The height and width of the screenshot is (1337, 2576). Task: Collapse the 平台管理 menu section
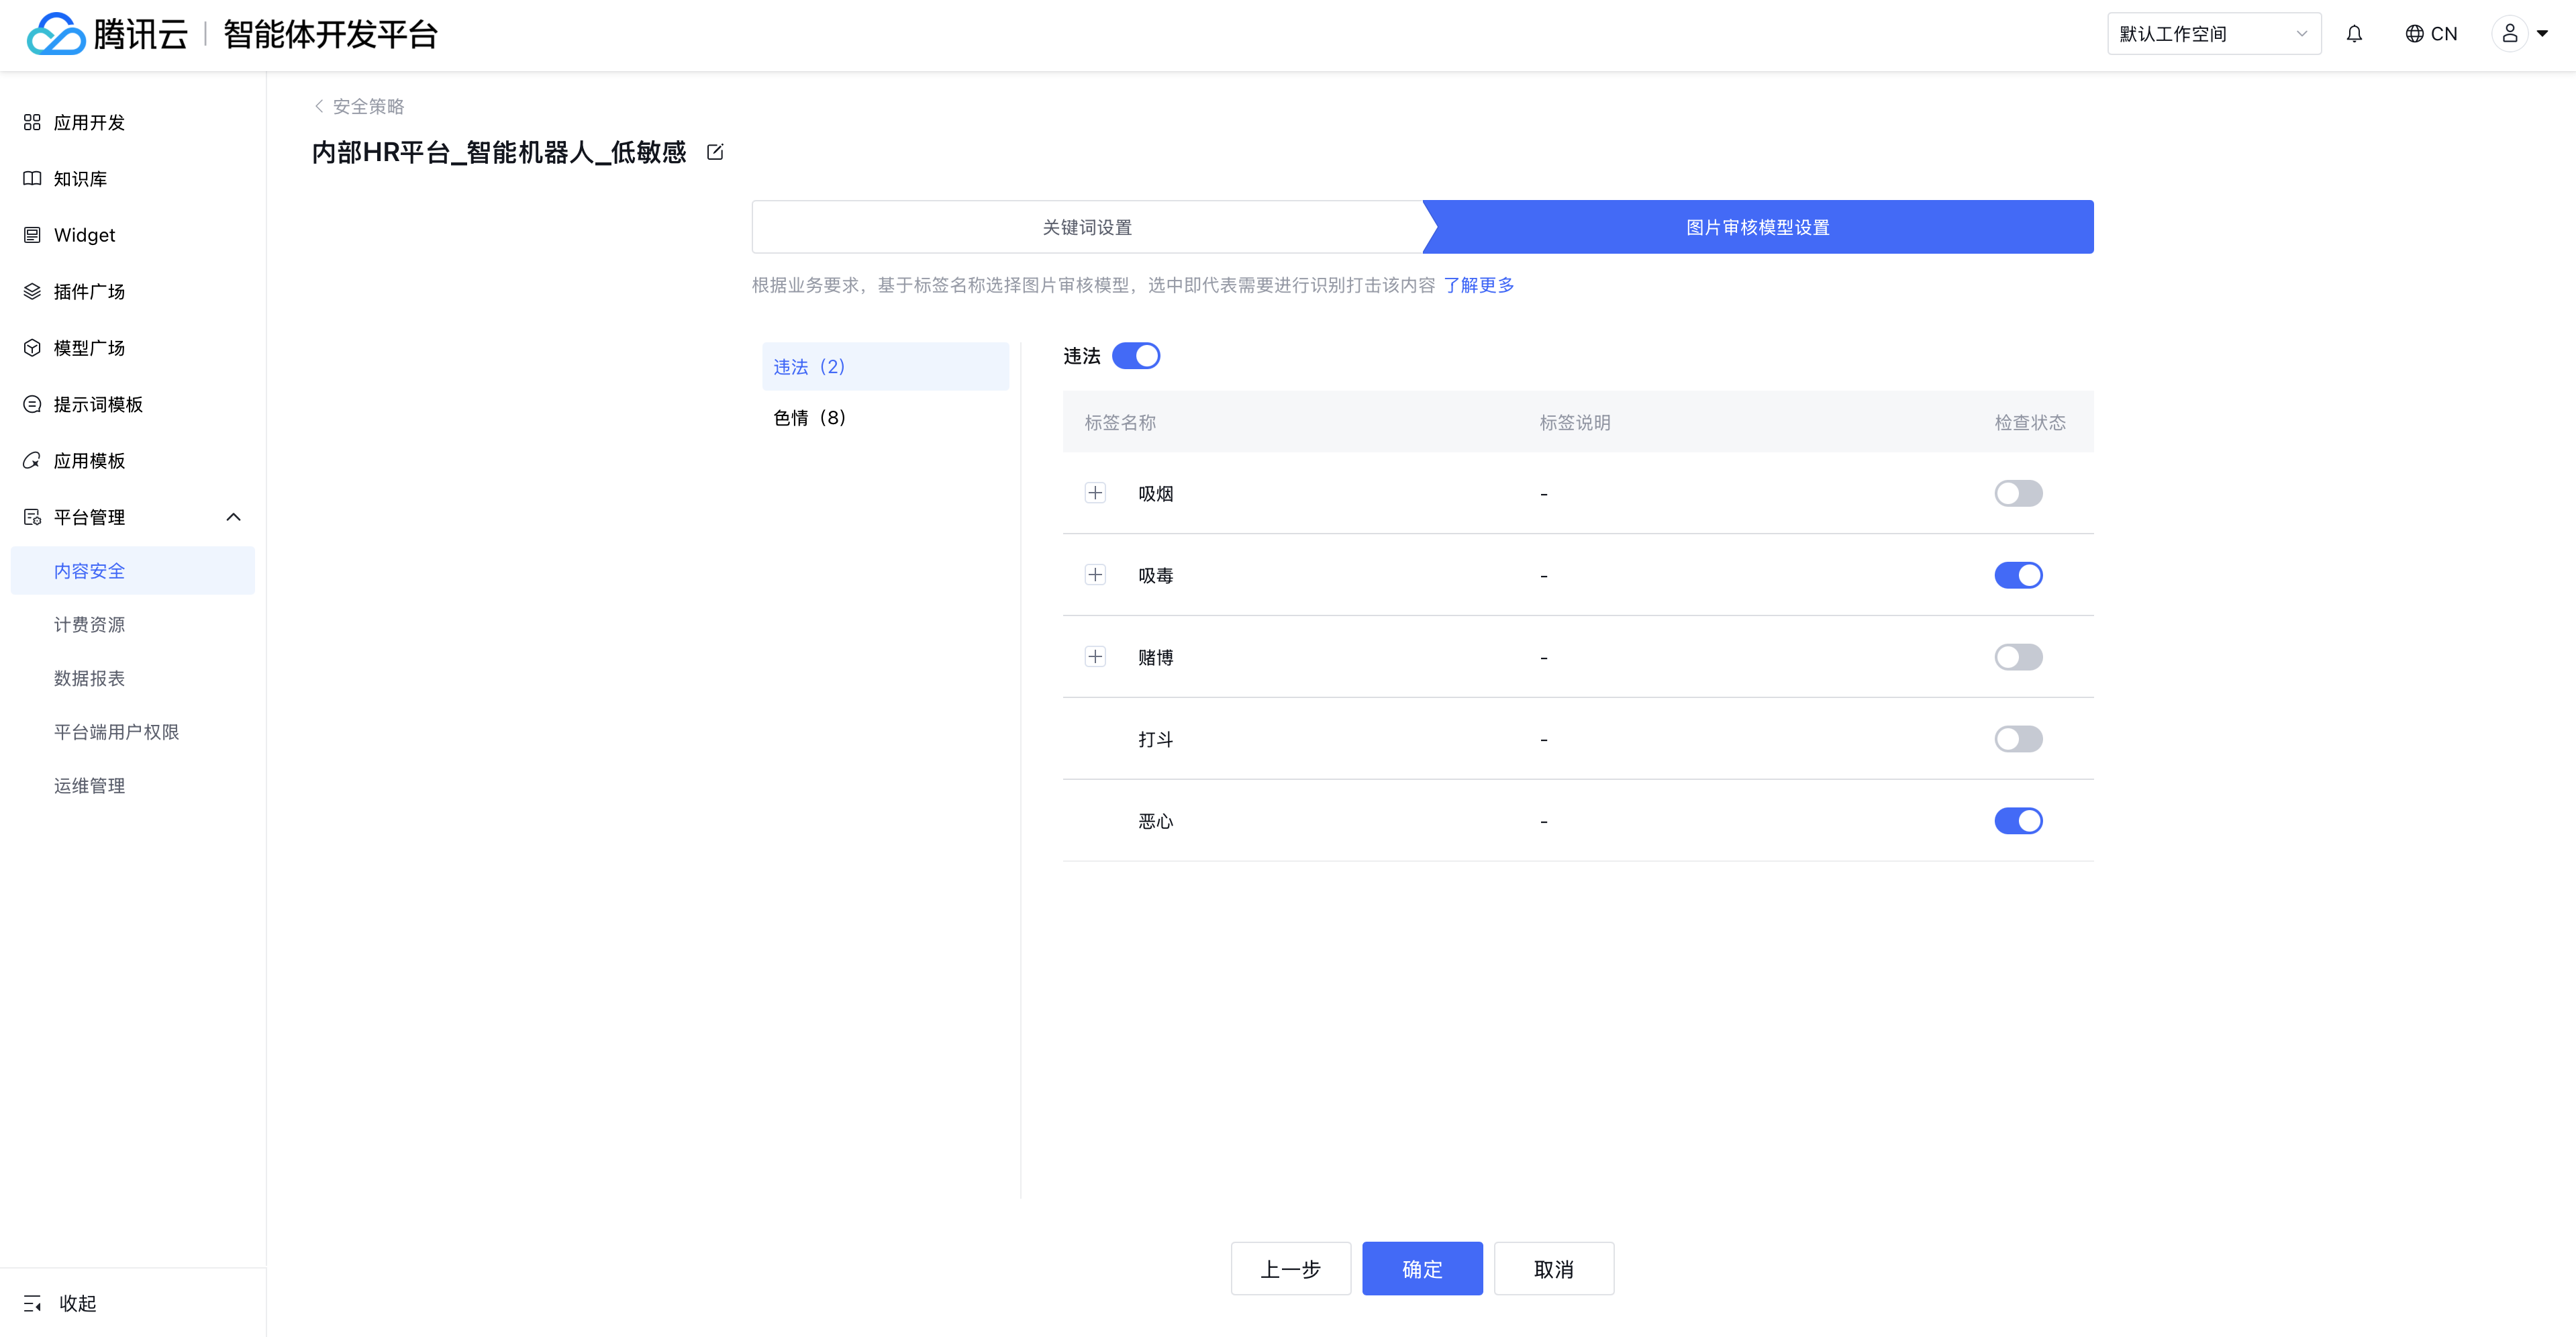[x=233, y=517]
